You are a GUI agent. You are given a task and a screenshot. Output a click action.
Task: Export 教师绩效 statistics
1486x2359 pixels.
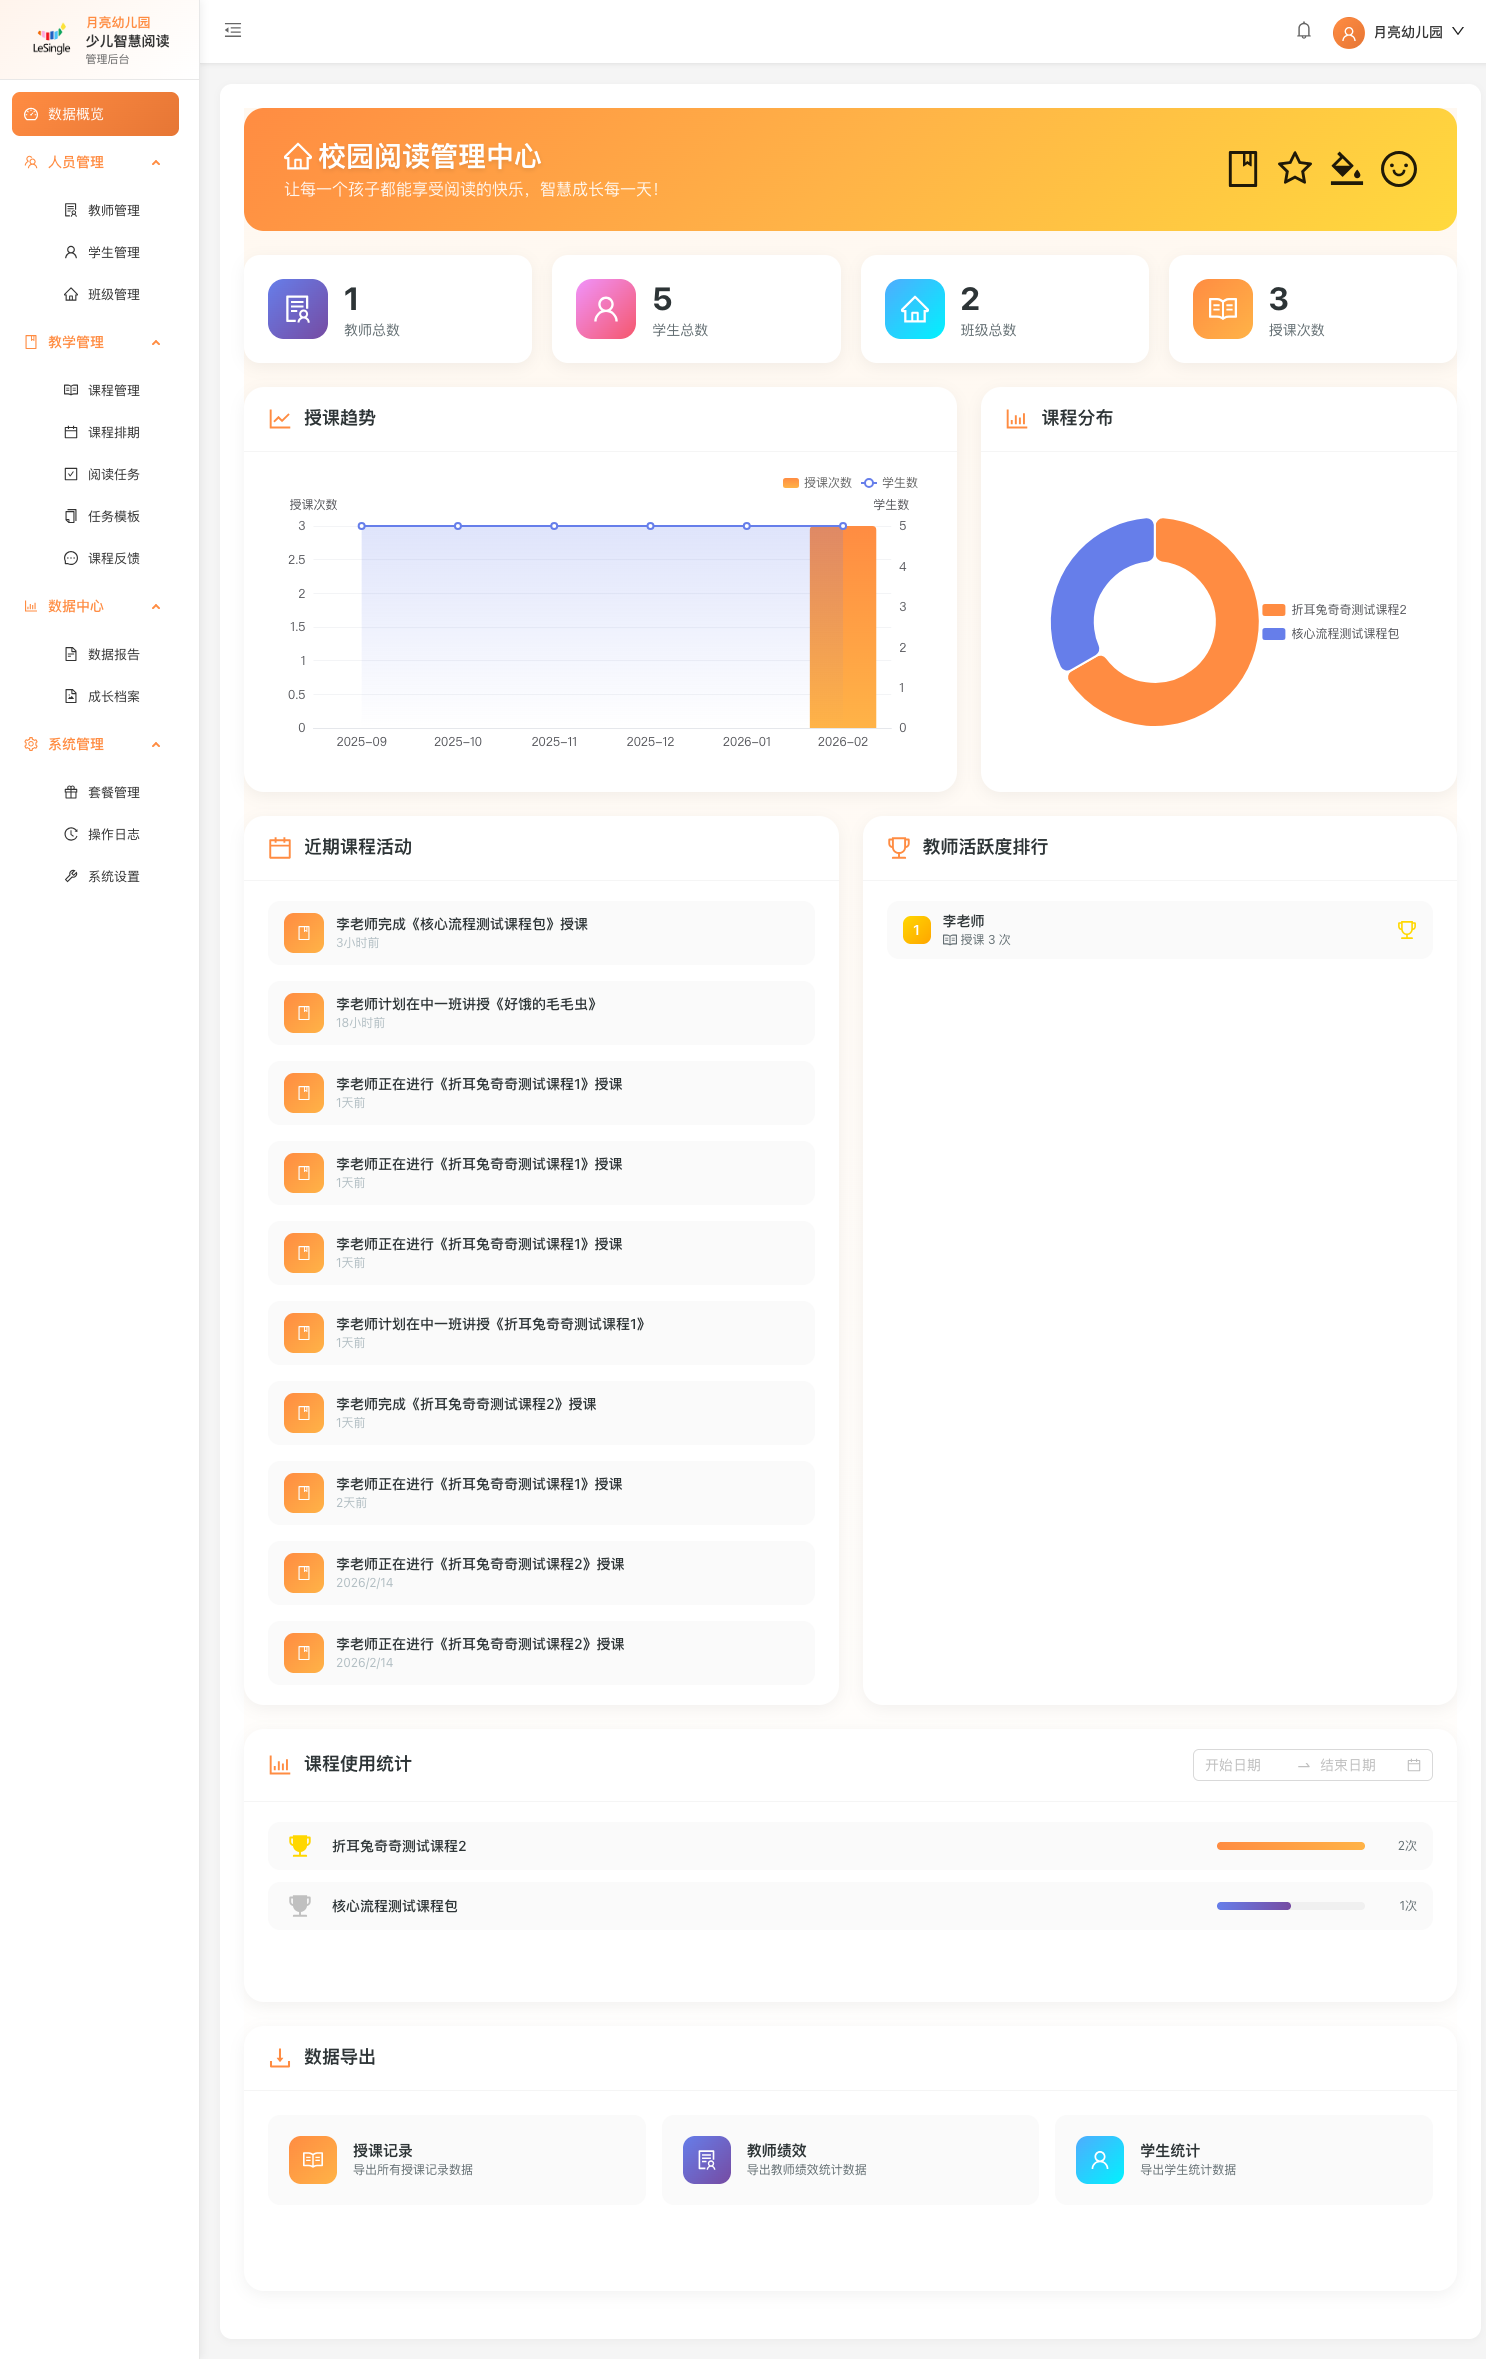(x=849, y=2159)
